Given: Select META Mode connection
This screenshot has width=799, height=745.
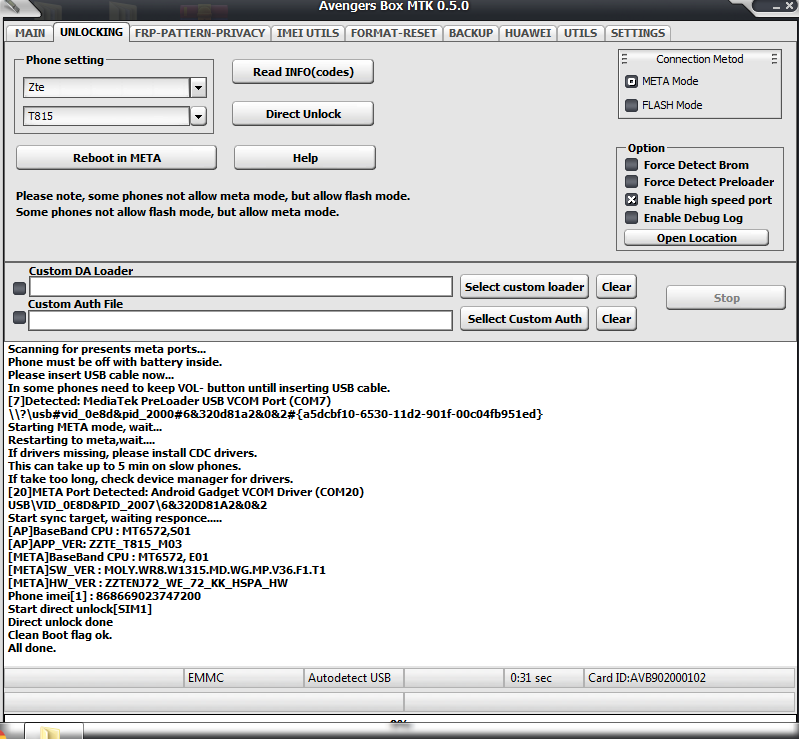Looking at the screenshot, I should pos(631,82).
